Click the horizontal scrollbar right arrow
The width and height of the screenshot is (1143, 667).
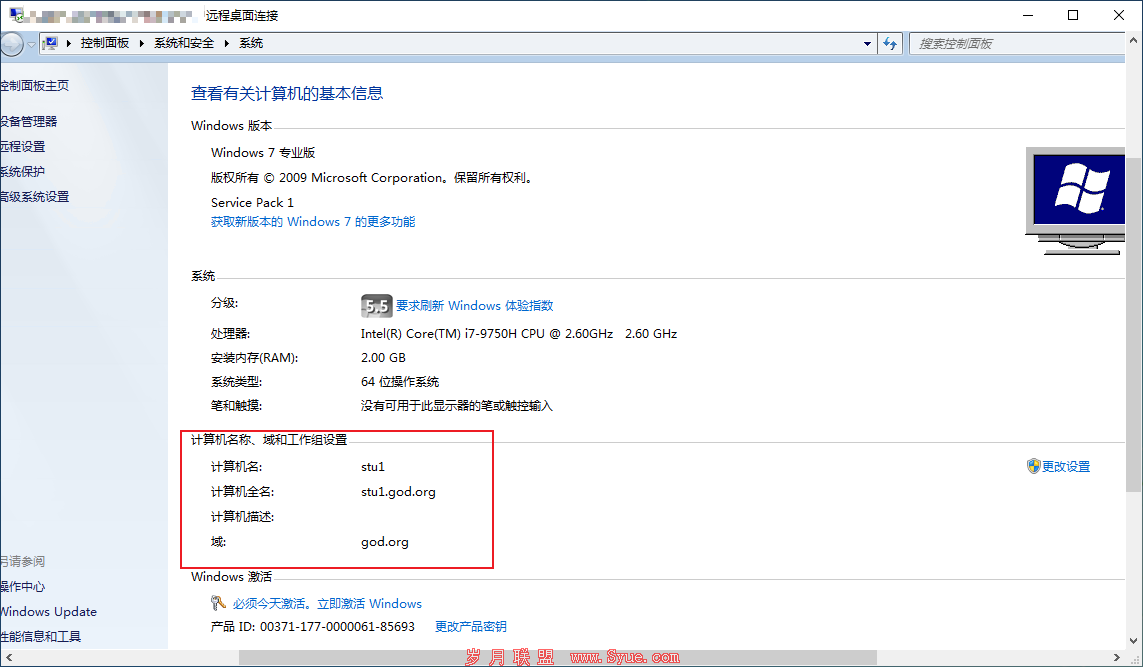click(1117, 658)
